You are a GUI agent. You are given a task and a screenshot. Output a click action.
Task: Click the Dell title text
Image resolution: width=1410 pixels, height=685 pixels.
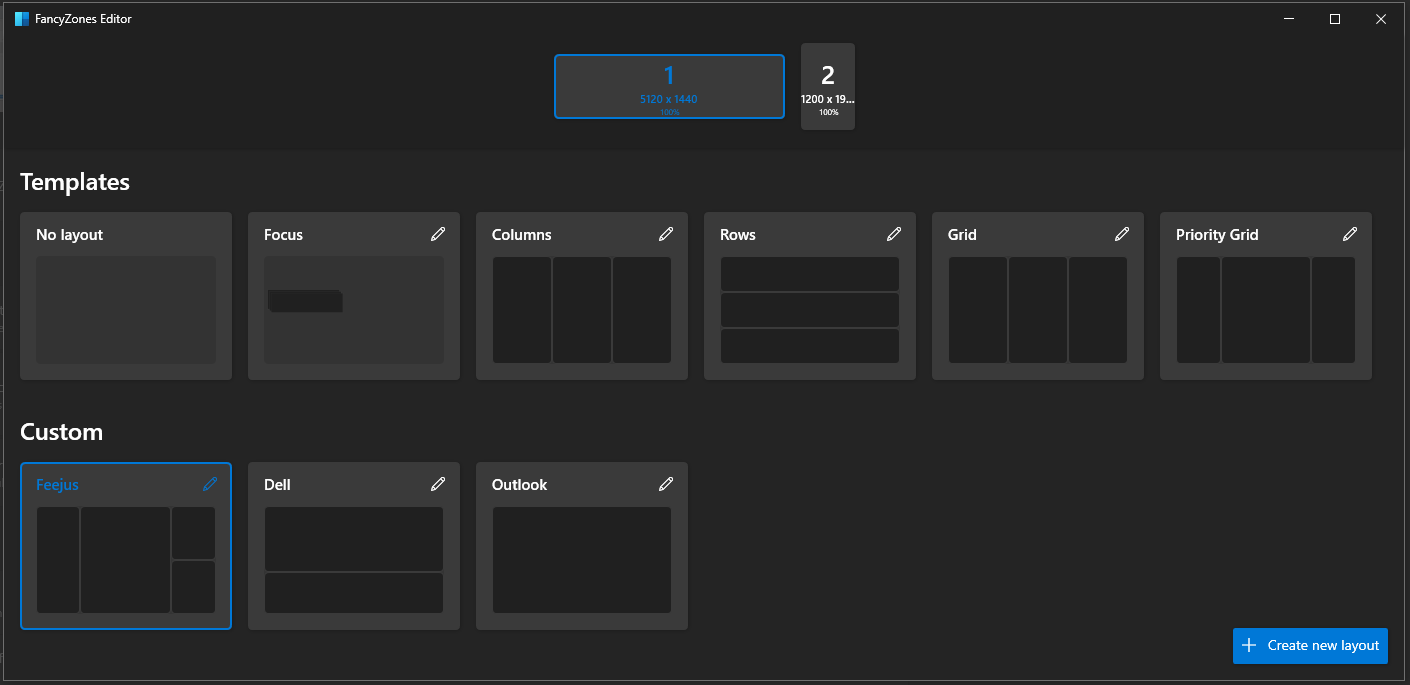pyautogui.click(x=277, y=485)
